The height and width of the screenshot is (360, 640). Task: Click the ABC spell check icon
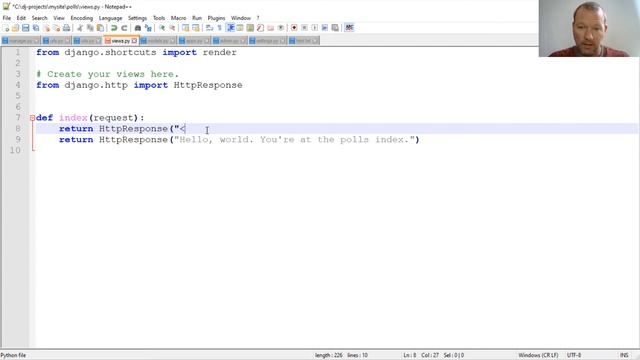[x=349, y=28]
